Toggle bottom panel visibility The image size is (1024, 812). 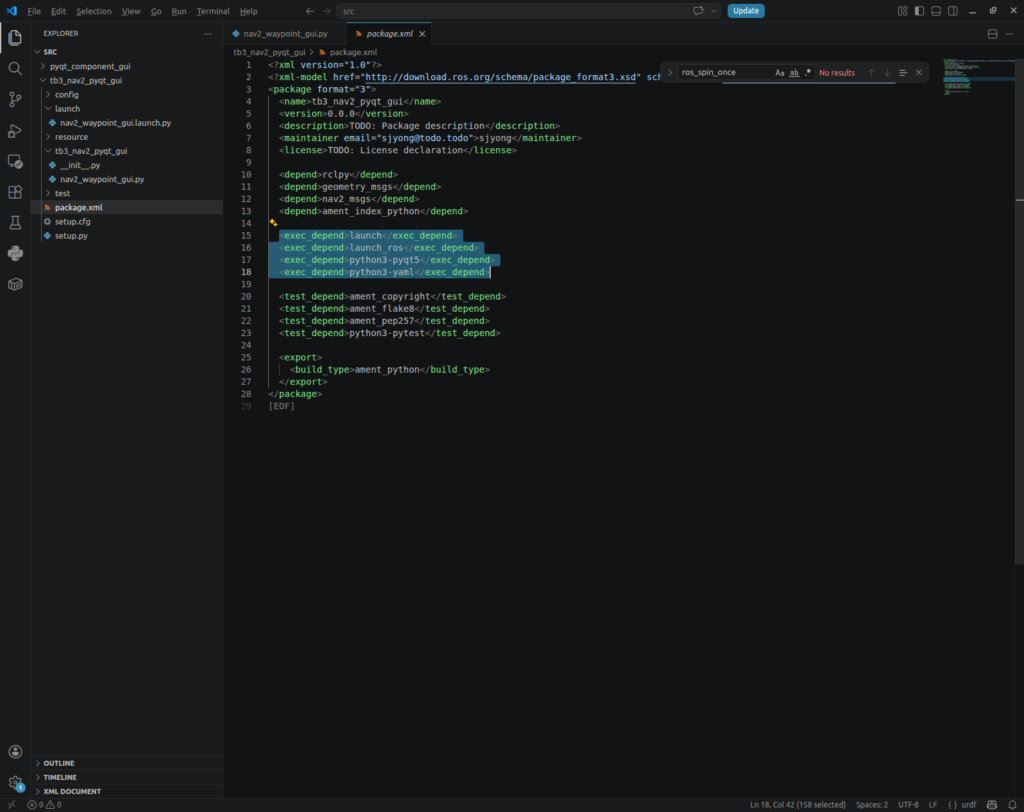click(936, 11)
